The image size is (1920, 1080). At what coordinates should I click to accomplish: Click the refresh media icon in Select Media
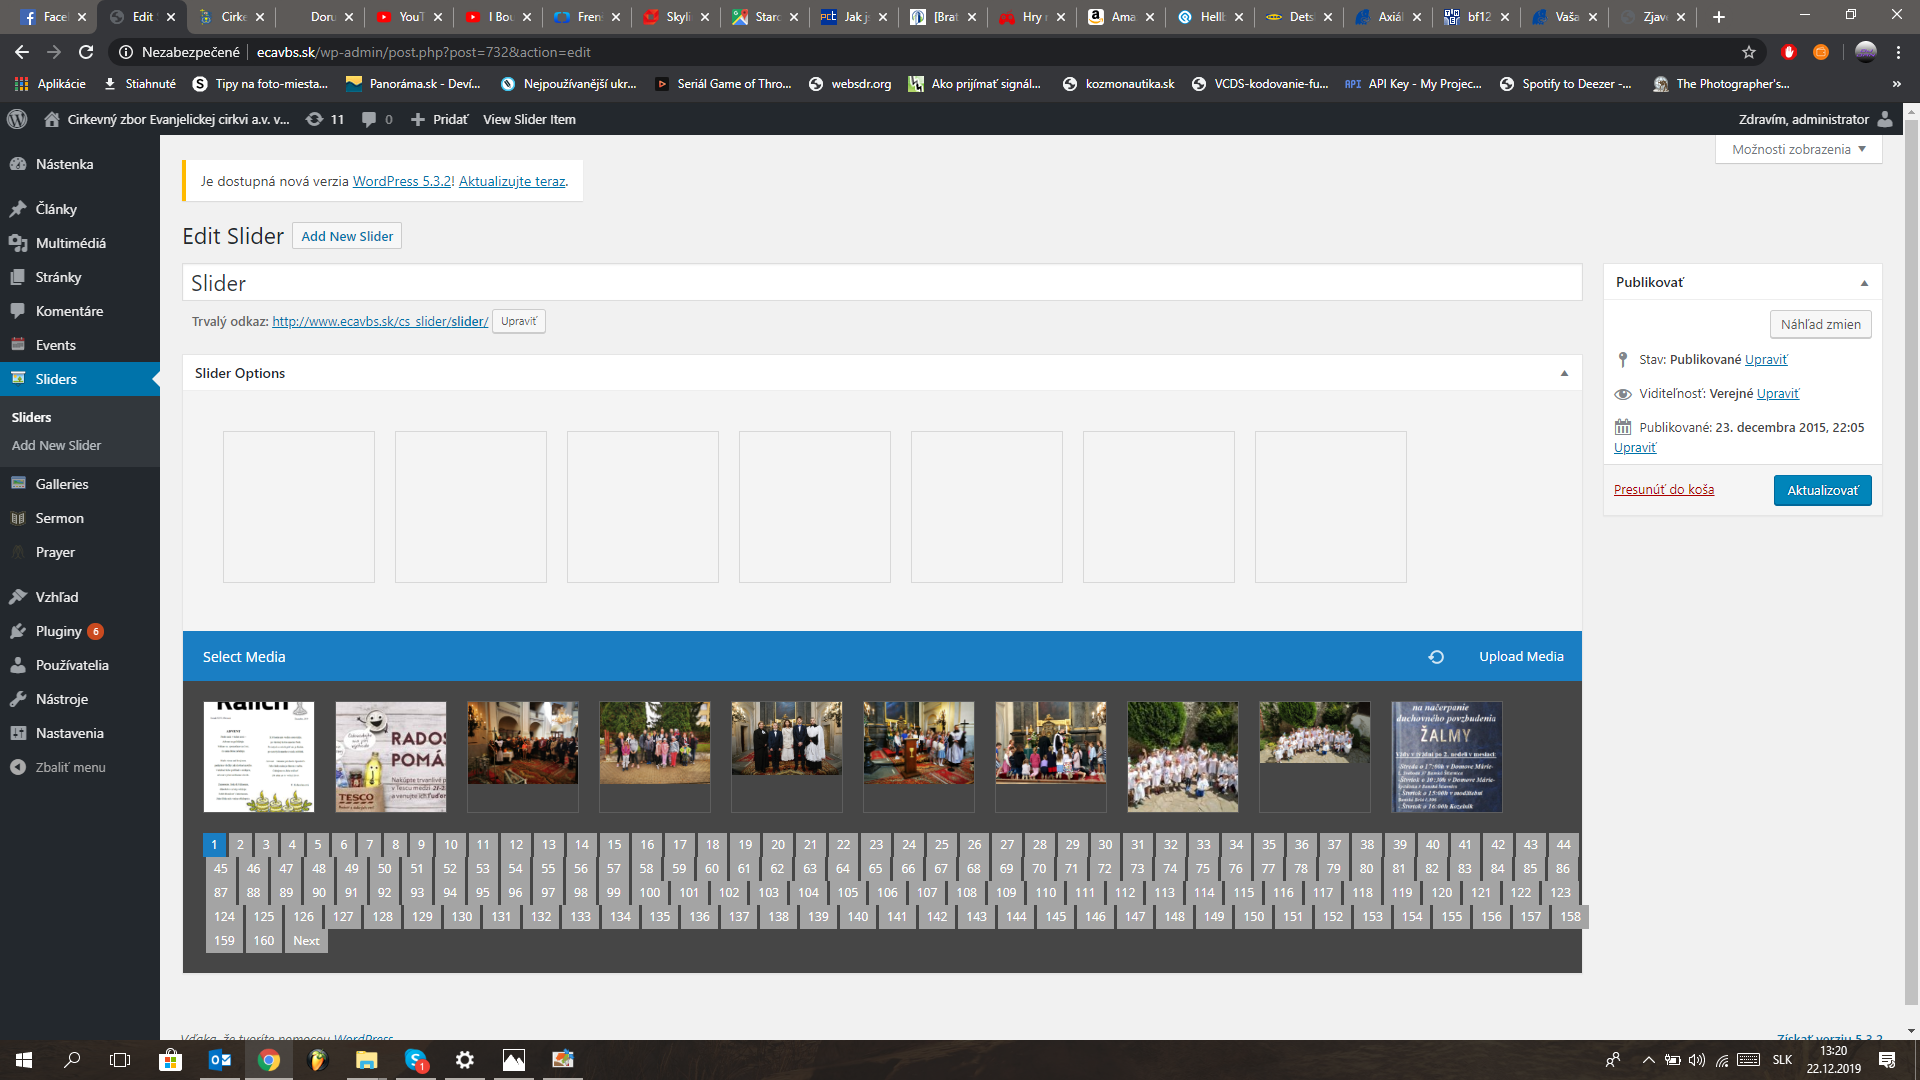click(1436, 657)
